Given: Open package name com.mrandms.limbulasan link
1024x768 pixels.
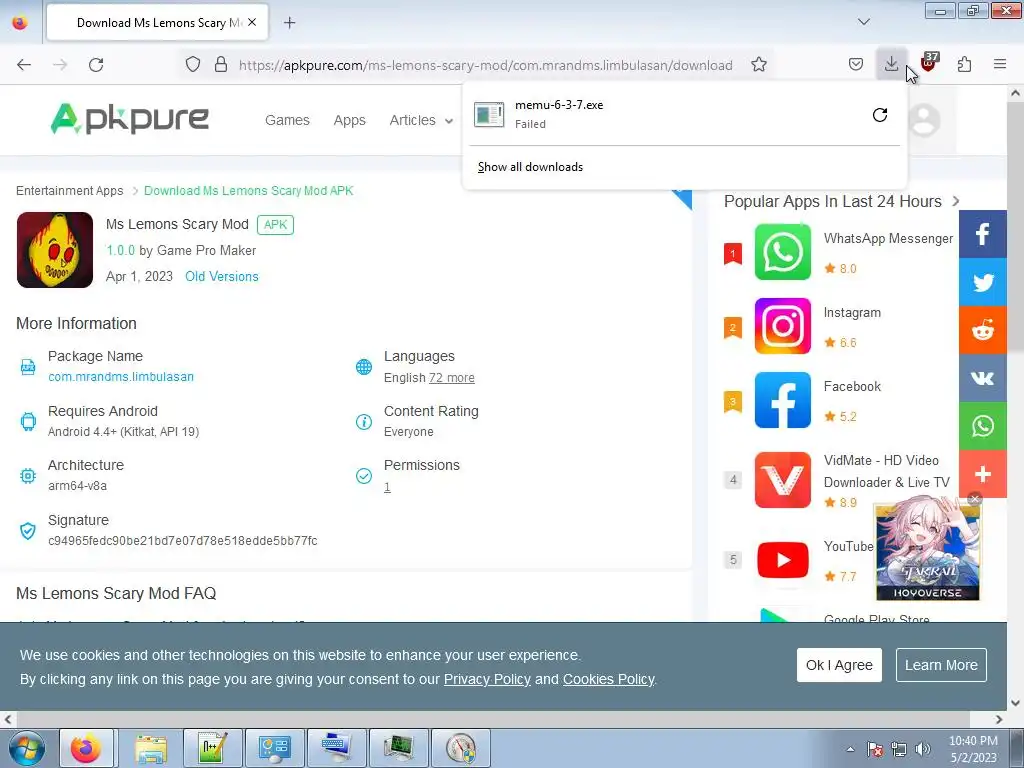Looking at the screenshot, I should (121, 377).
